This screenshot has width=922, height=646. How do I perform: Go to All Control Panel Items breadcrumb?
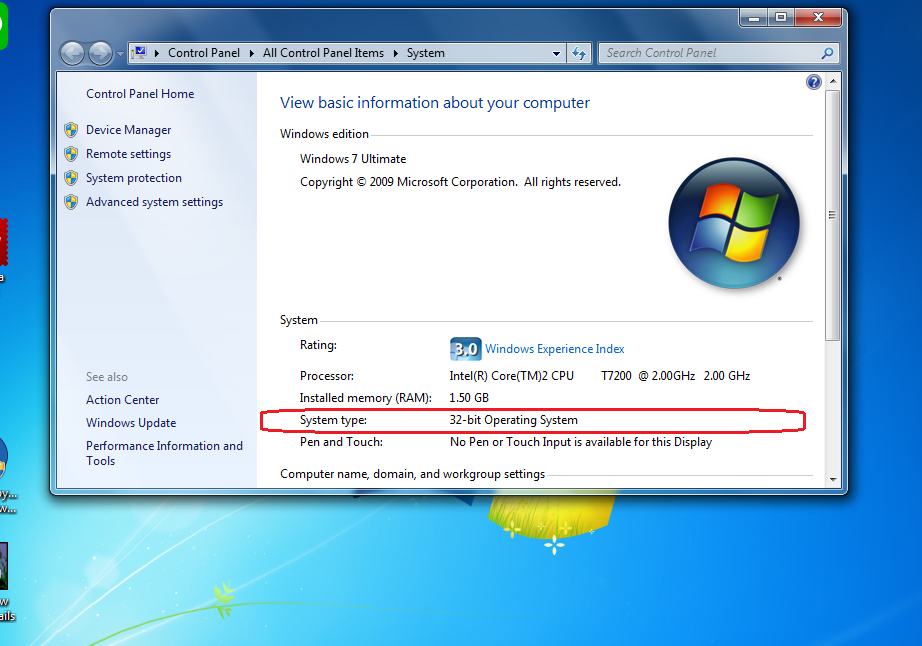(x=323, y=53)
